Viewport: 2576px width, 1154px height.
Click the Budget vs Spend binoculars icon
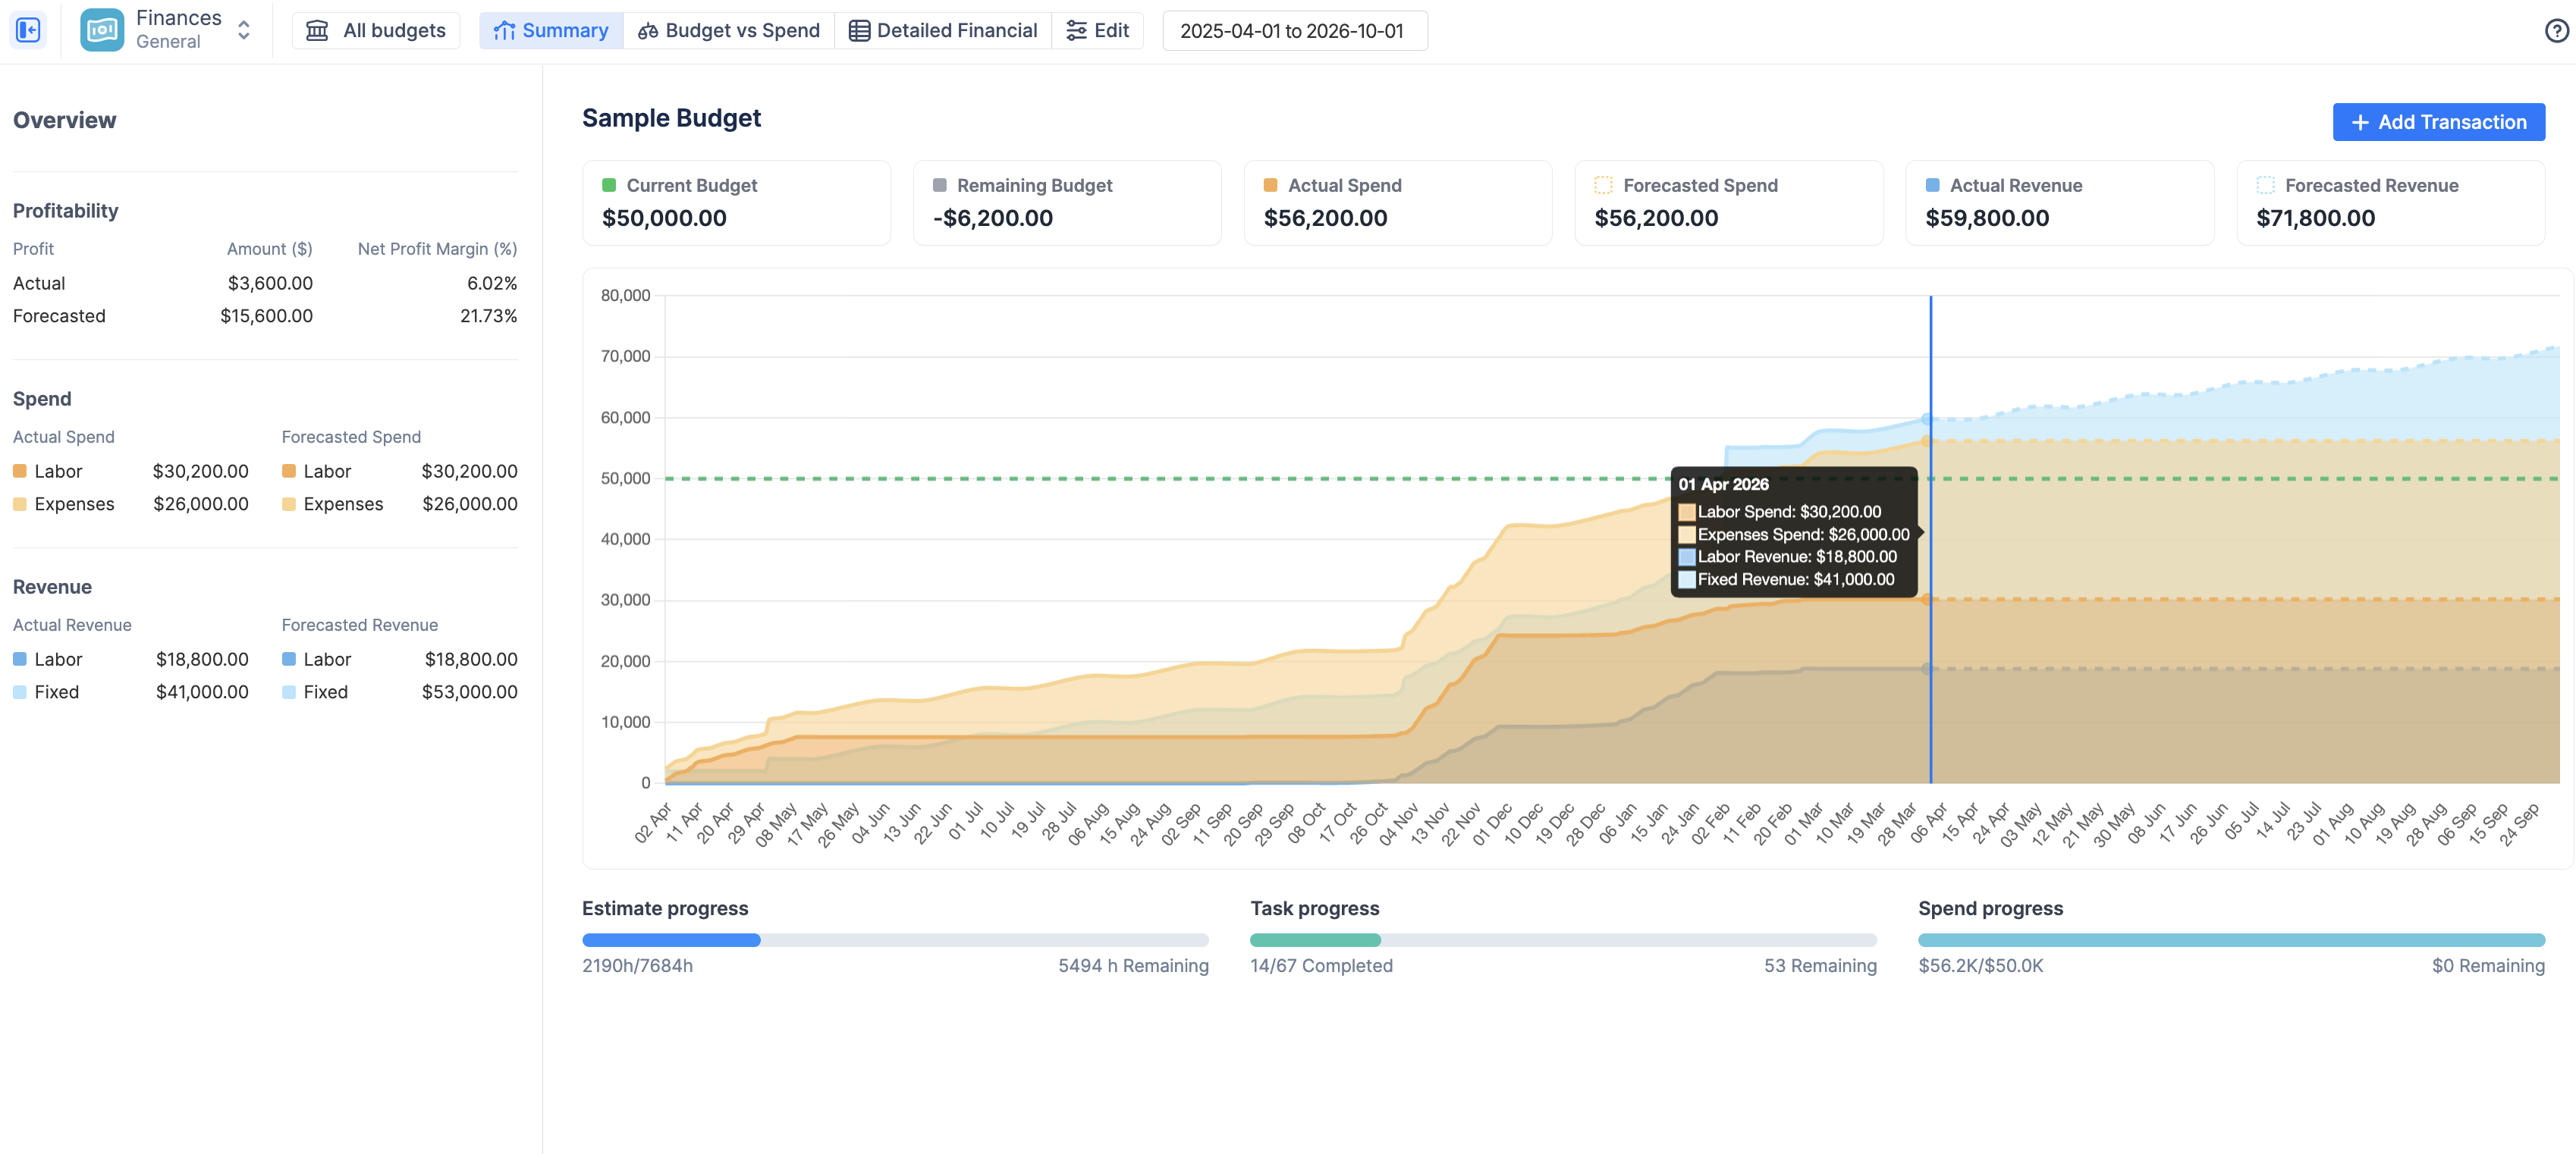[x=648, y=31]
